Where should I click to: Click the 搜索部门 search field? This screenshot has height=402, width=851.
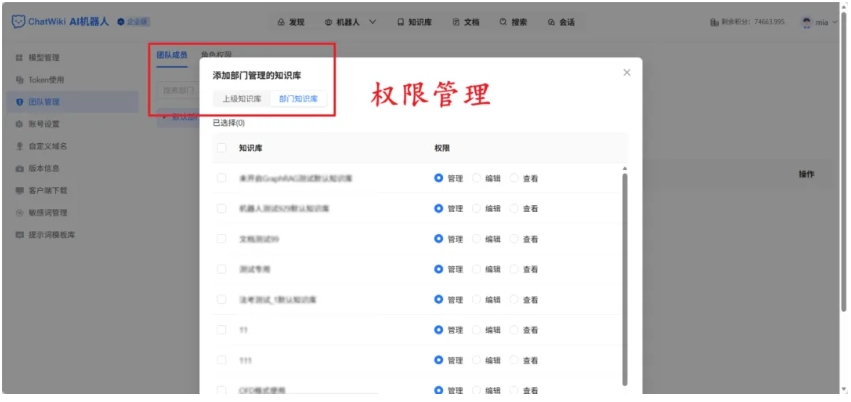click(x=178, y=90)
